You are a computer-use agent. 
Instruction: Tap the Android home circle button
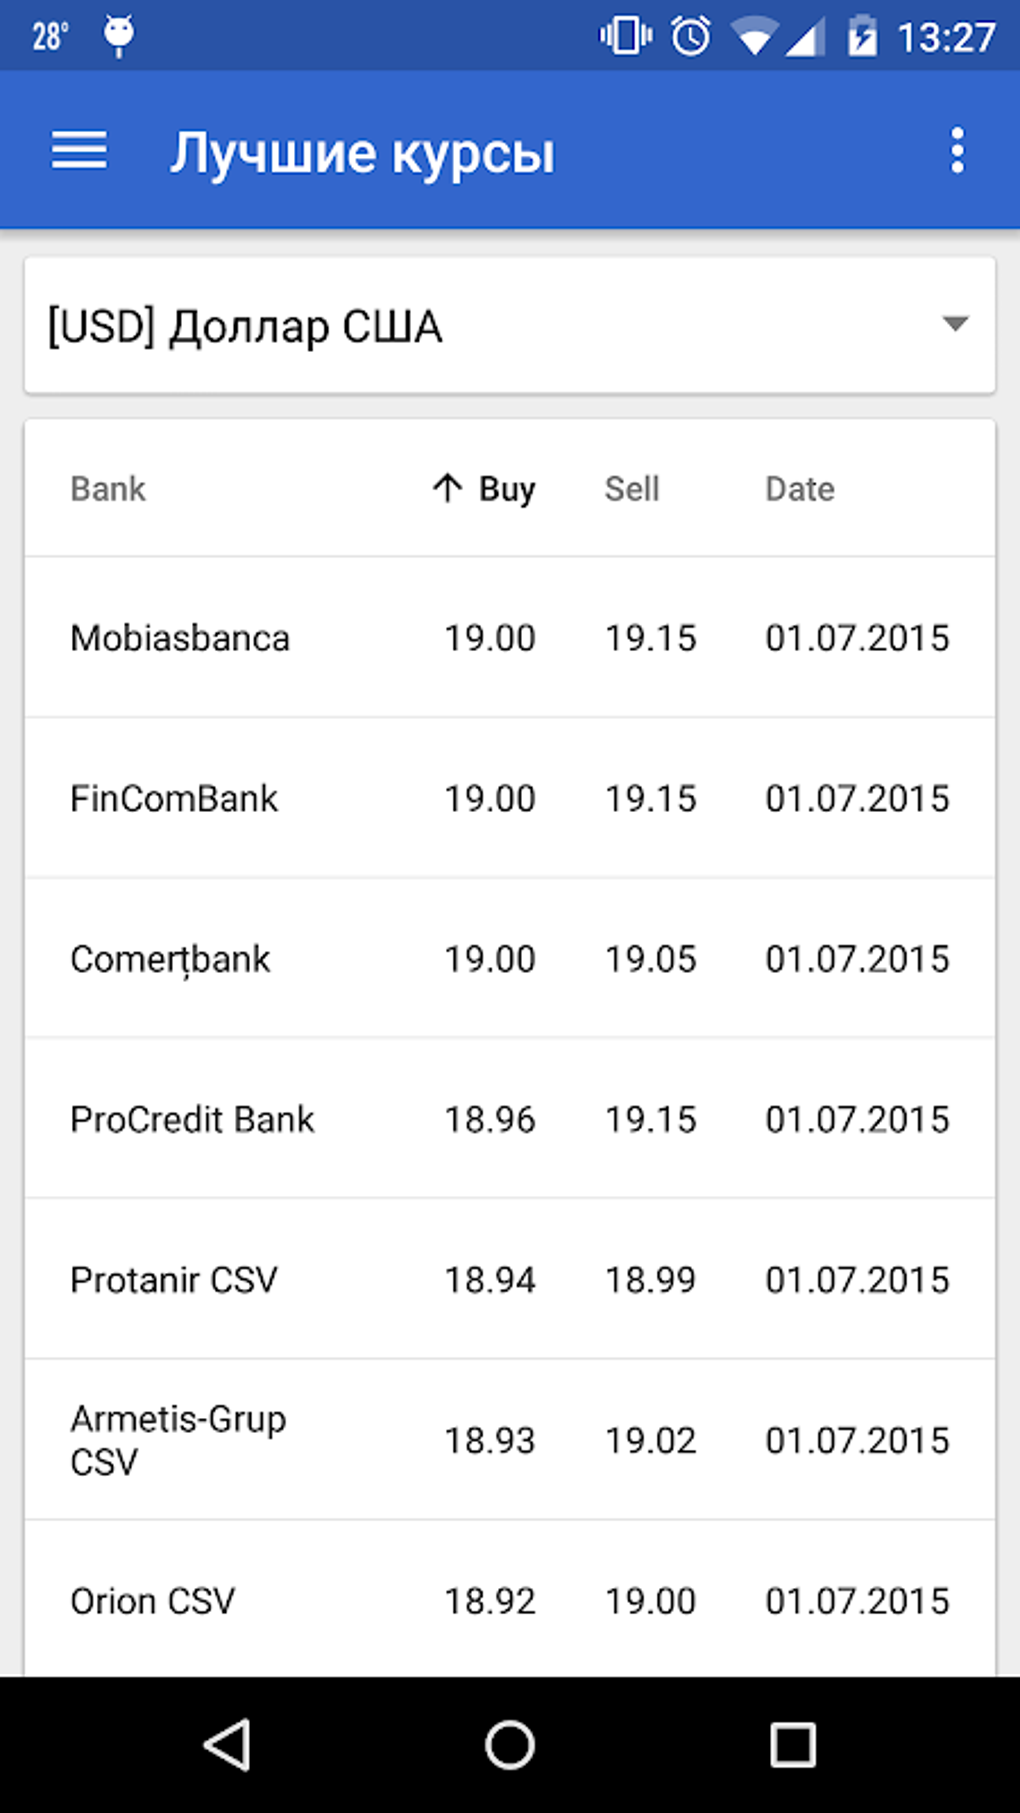point(510,1745)
